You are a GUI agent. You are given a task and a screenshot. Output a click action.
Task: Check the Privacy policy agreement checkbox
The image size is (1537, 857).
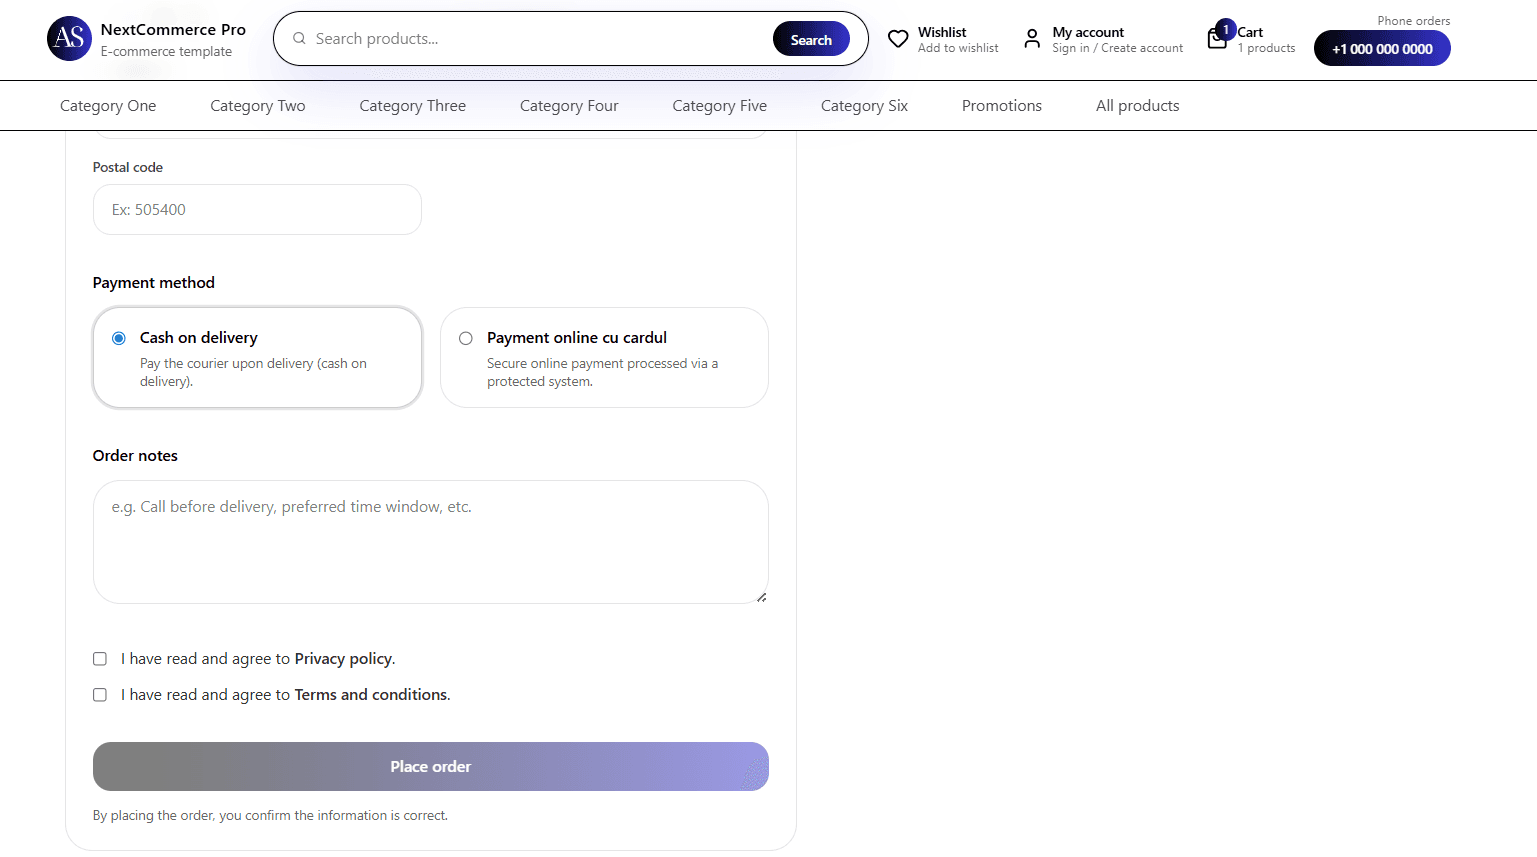[99, 658]
